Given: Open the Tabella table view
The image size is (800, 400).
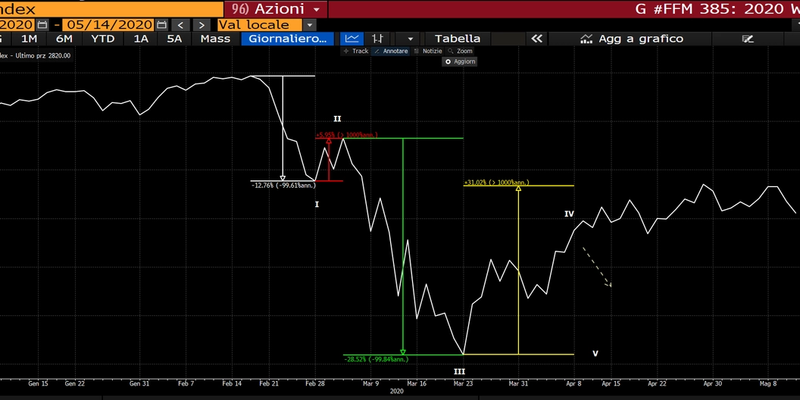Looking at the screenshot, I should point(457,39).
